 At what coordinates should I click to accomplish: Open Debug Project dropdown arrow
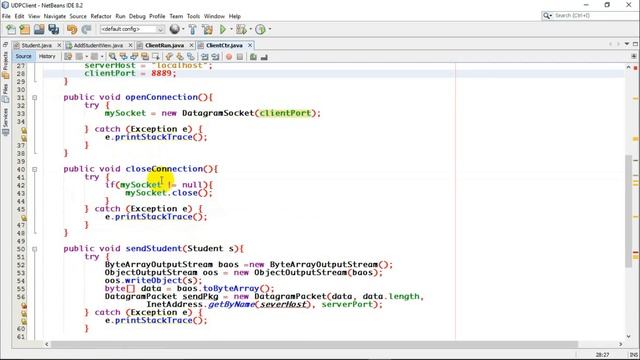250,29
